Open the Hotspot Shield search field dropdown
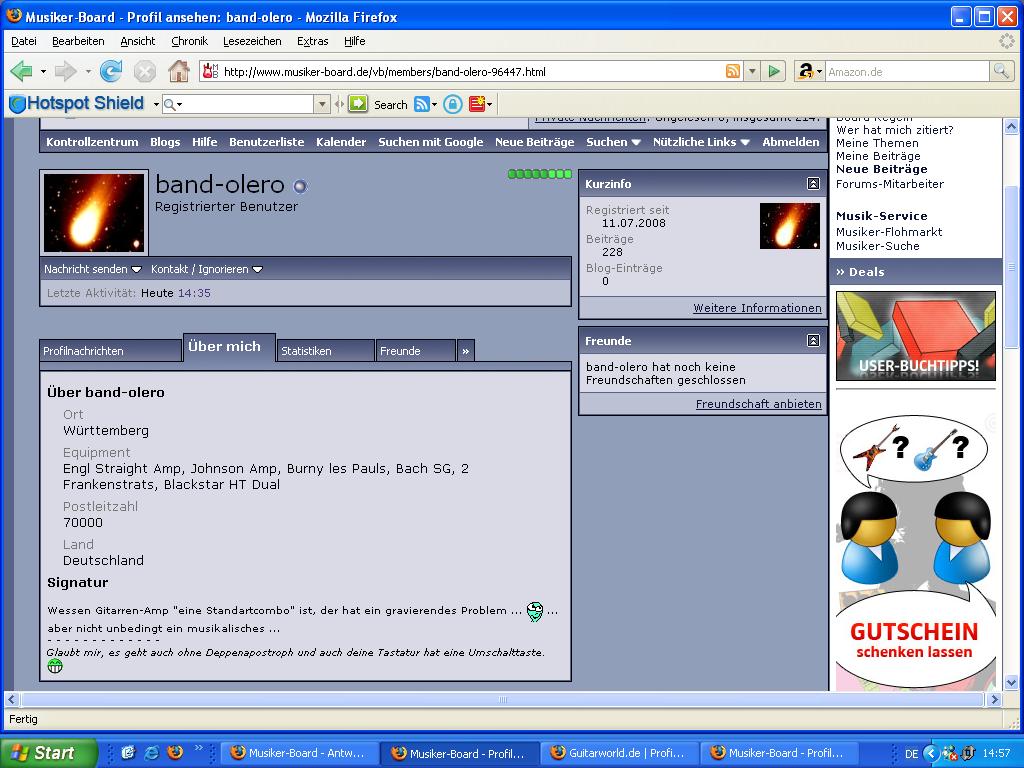The height and width of the screenshot is (768, 1024). (x=321, y=104)
